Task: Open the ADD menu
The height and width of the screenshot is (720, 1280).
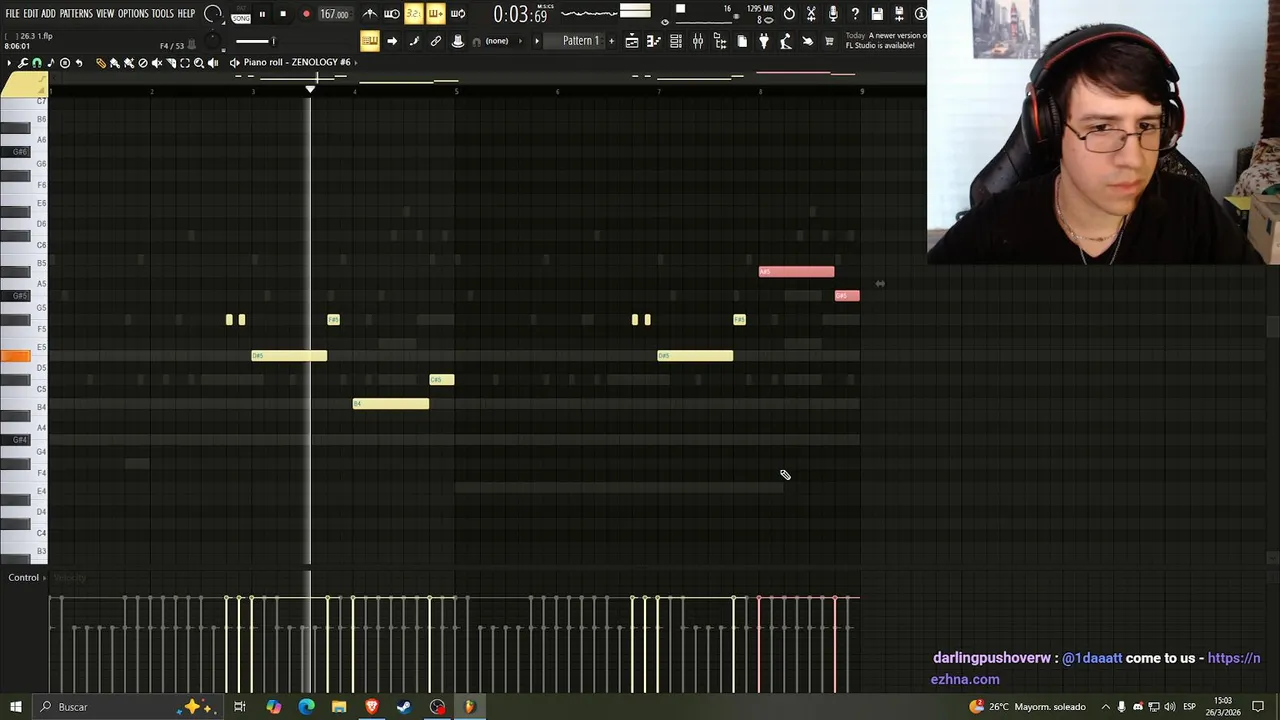Action: coord(48,14)
